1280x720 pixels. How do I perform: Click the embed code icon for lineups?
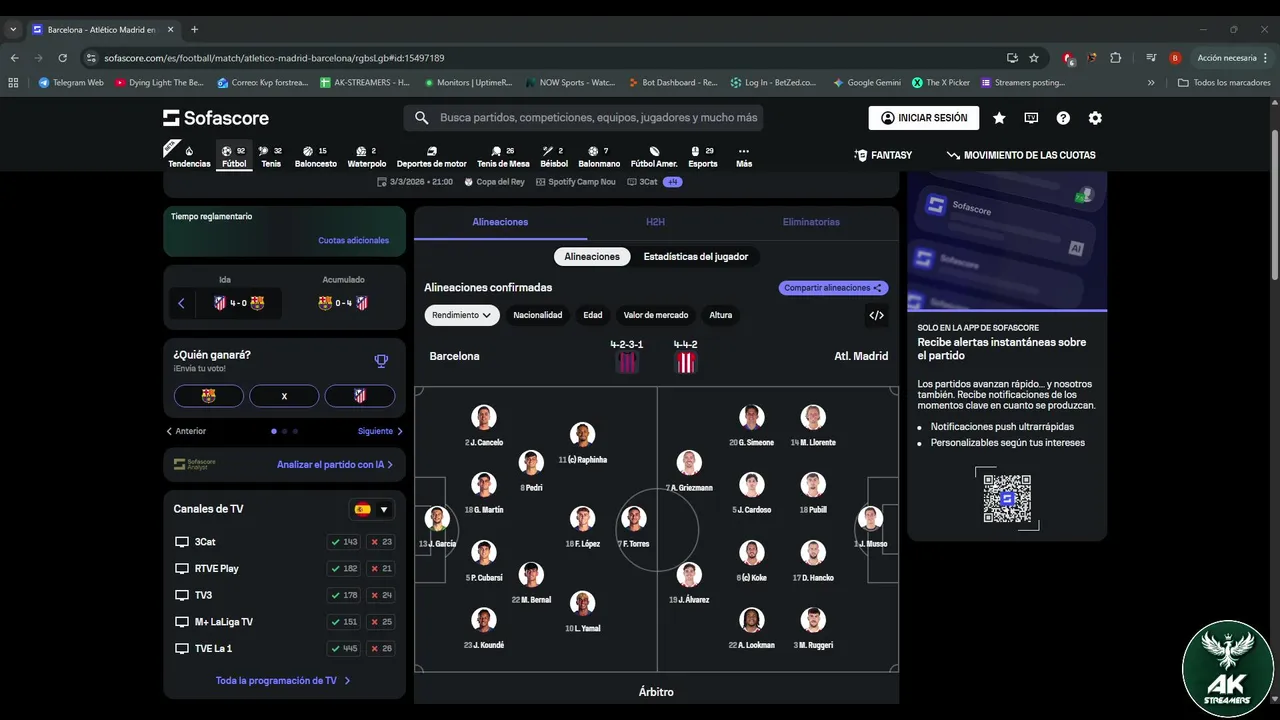coord(877,315)
